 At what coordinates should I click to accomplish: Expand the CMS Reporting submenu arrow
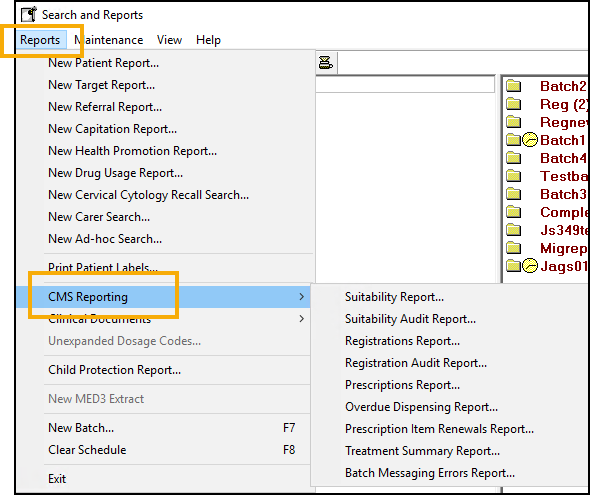pos(301,297)
